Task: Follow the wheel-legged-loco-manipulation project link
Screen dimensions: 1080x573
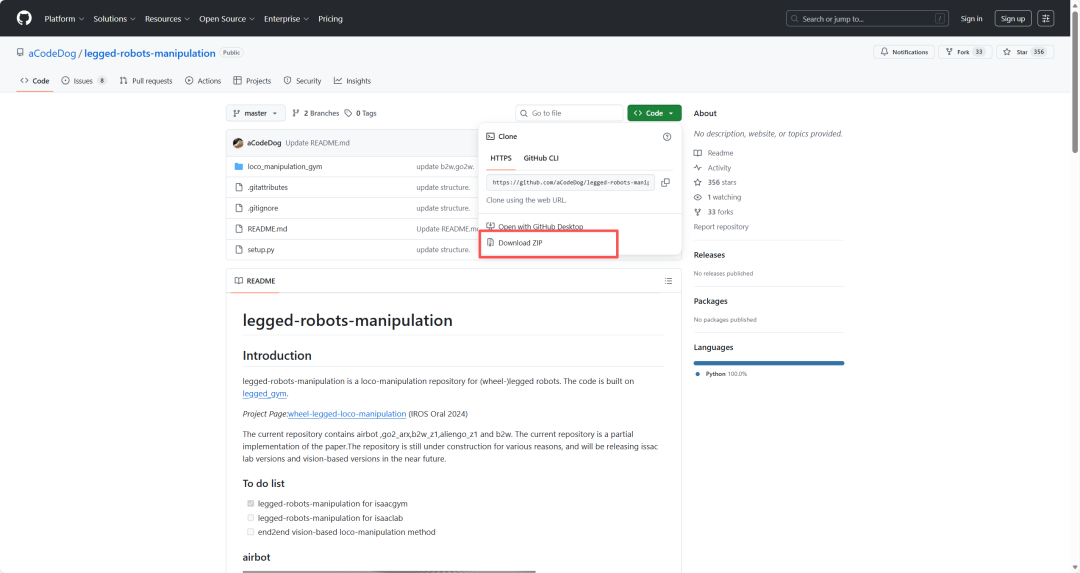Action: (x=347, y=414)
